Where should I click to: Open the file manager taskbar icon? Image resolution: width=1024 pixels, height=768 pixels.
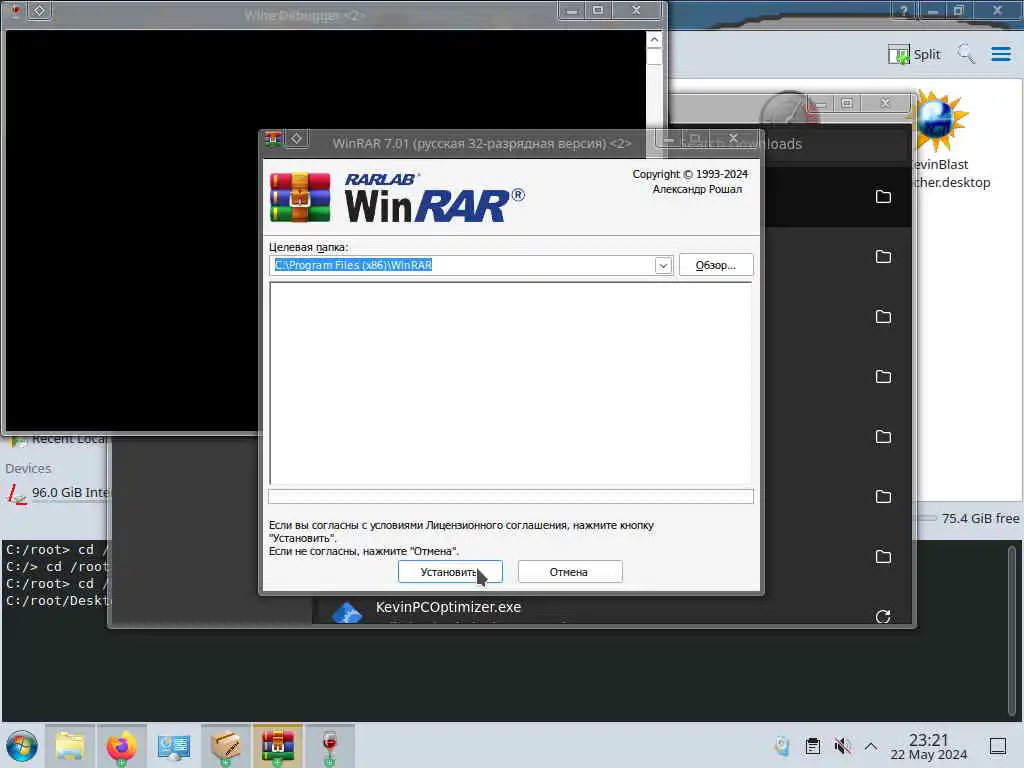click(69, 746)
